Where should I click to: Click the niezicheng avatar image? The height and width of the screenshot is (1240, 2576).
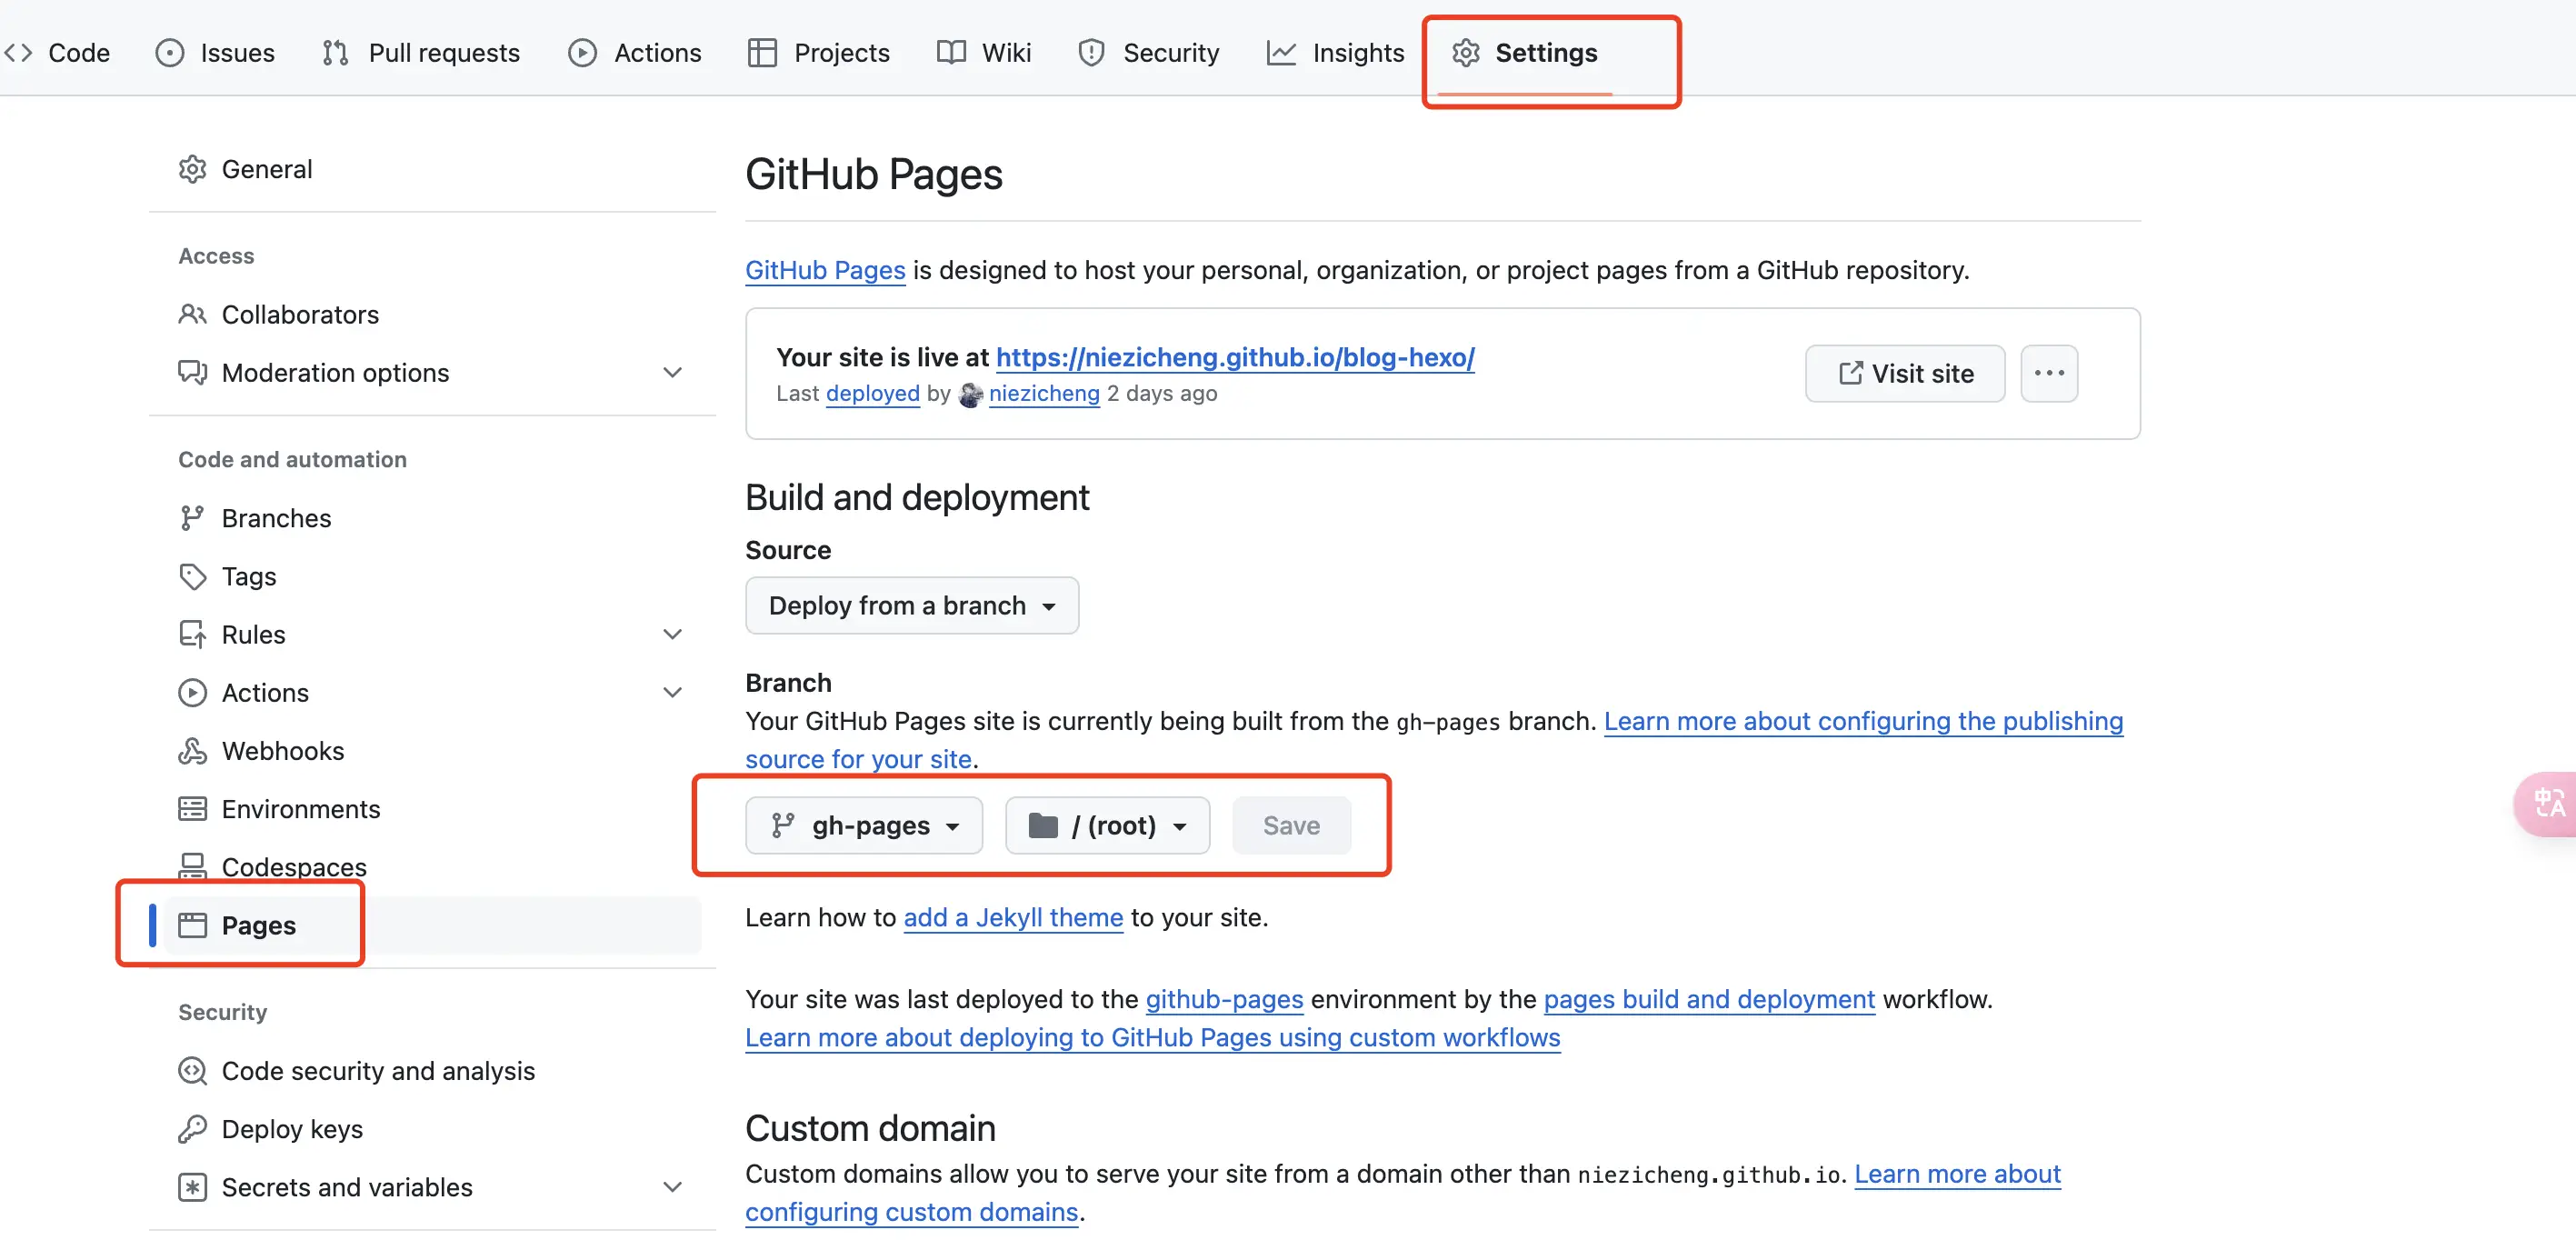pyautogui.click(x=970, y=394)
